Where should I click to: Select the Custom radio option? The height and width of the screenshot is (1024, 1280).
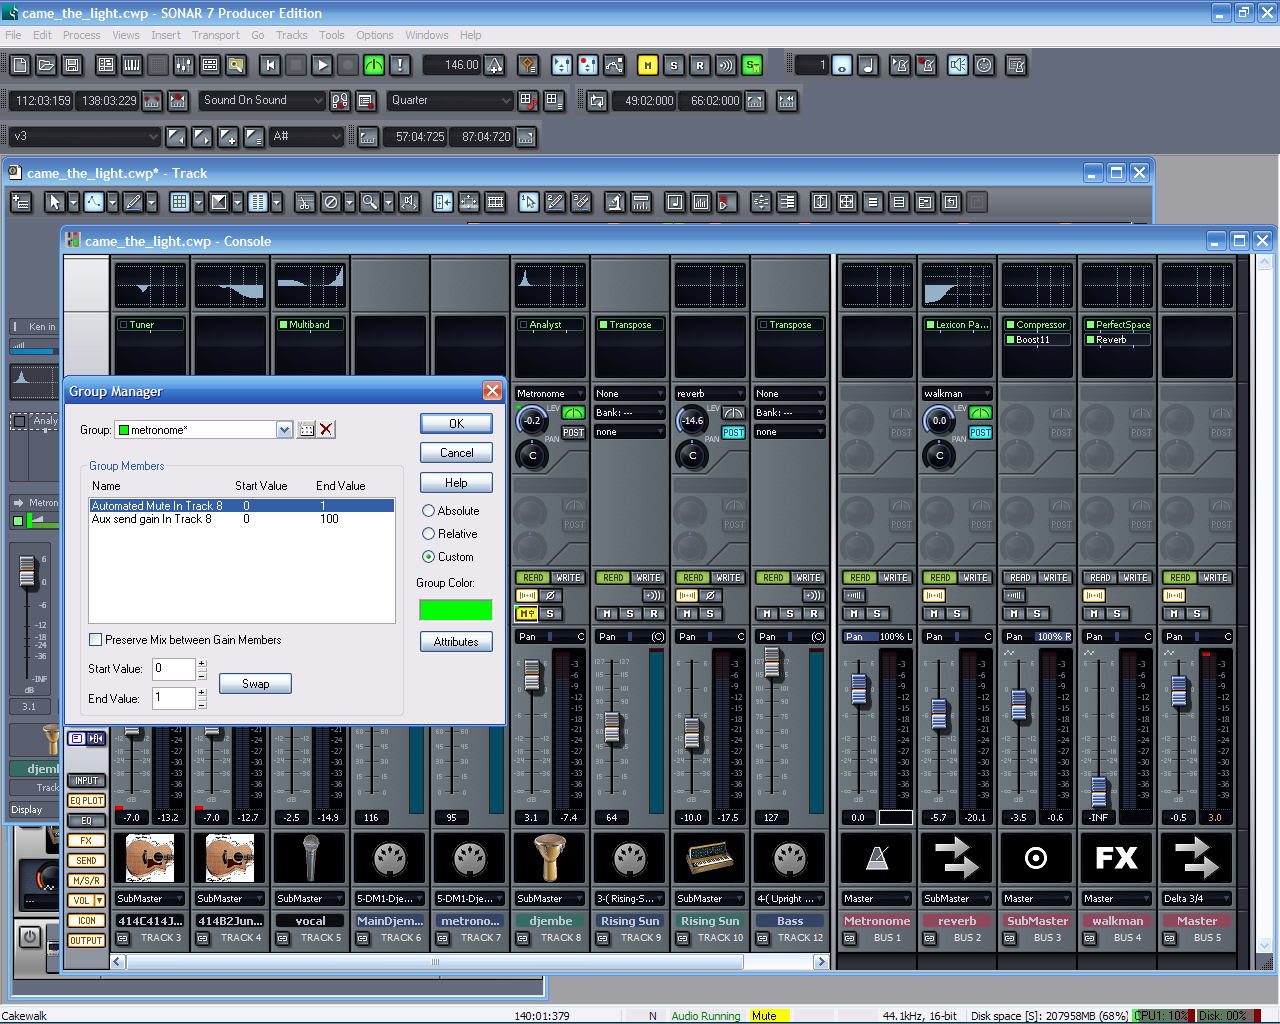pos(428,557)
